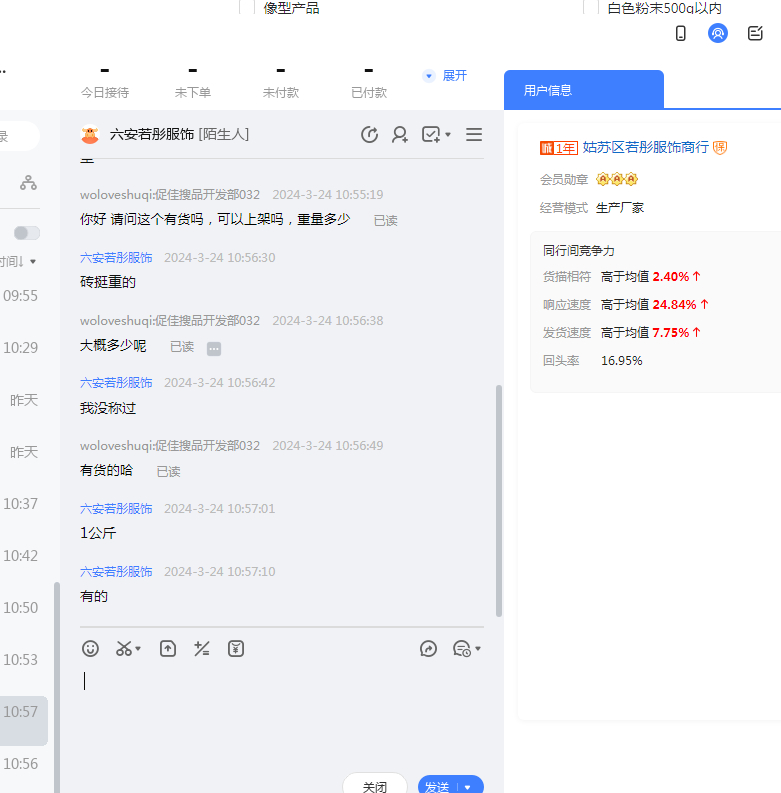Click the file upload icon
Screen dimensions: 781x793
point(168,649)
